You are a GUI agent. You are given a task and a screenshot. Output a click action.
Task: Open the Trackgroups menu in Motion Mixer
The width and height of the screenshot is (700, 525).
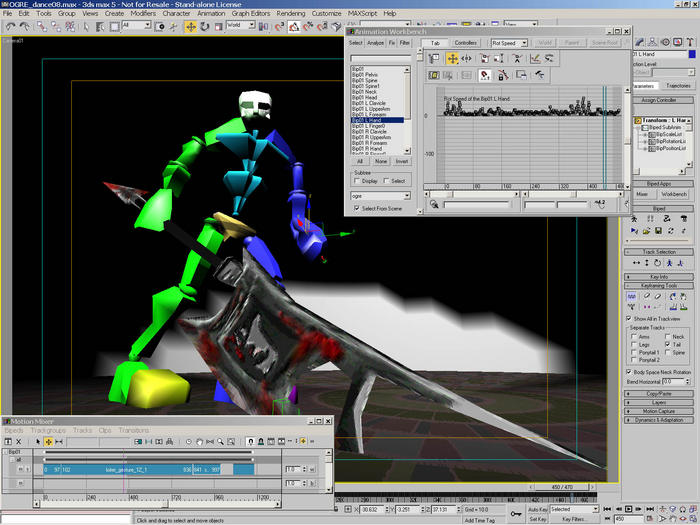pyautogui.click(x=48, y=430)
